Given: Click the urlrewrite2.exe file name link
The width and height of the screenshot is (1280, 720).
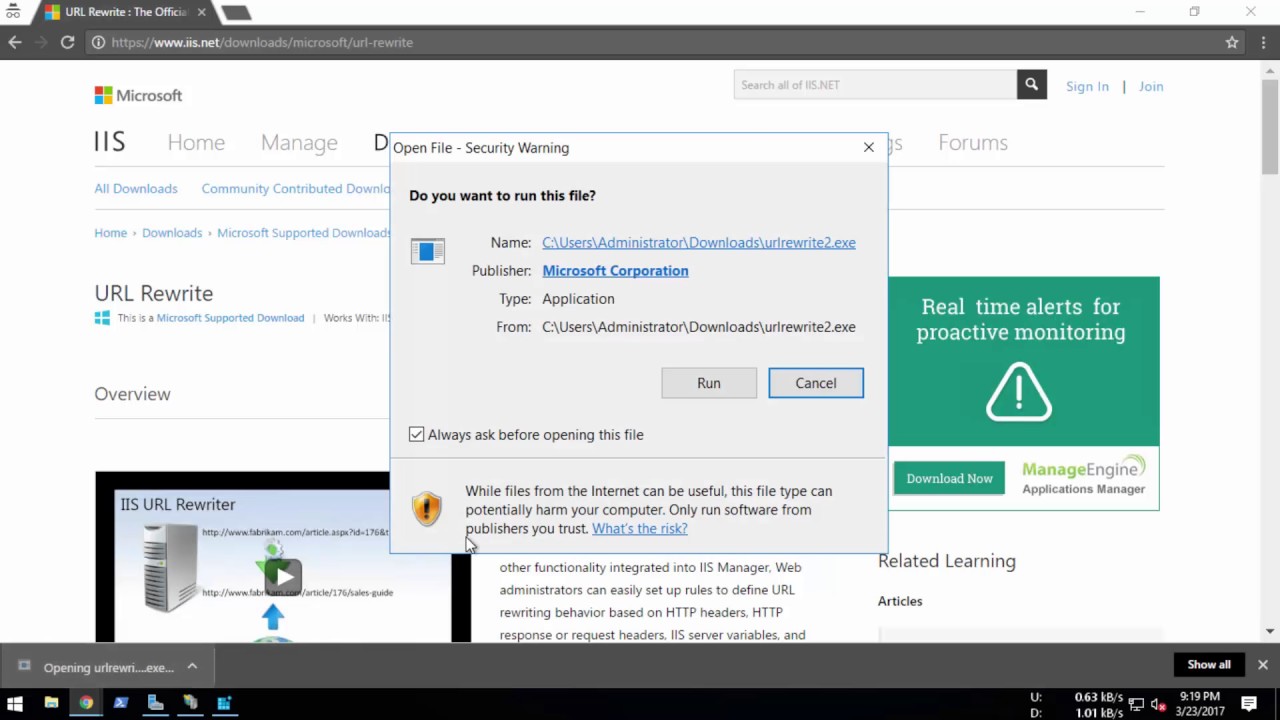Looking at the screenshot, I should click(x=699, y=242).
